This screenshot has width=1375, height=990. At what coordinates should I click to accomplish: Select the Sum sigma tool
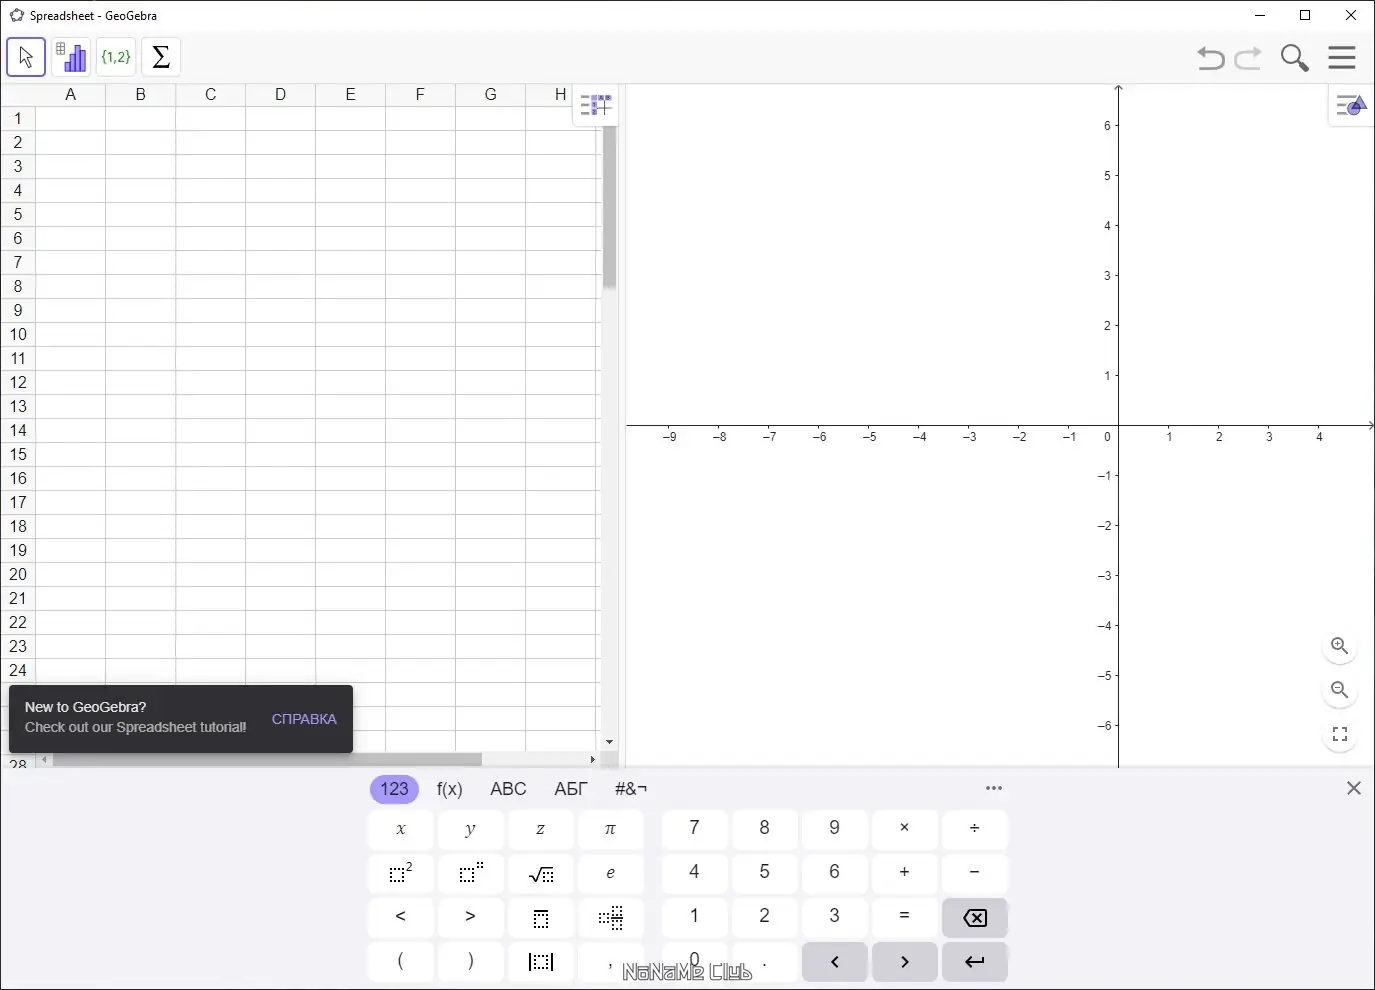click(161, 57)
